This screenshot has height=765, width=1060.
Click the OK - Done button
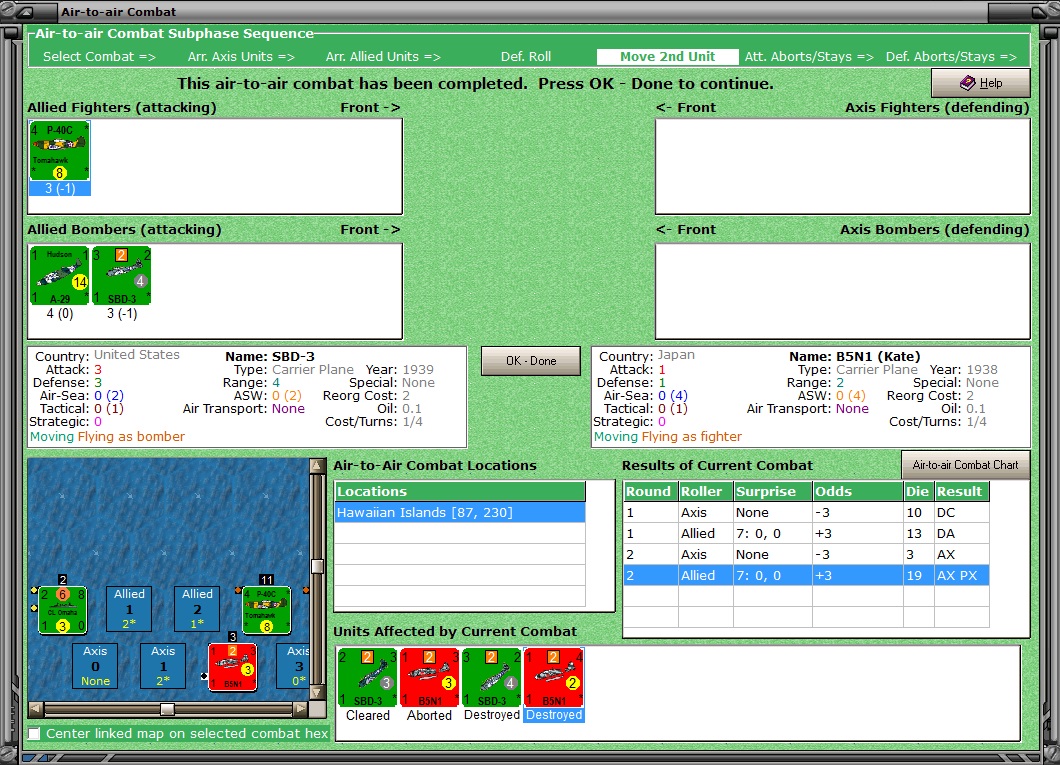point(531,361)
